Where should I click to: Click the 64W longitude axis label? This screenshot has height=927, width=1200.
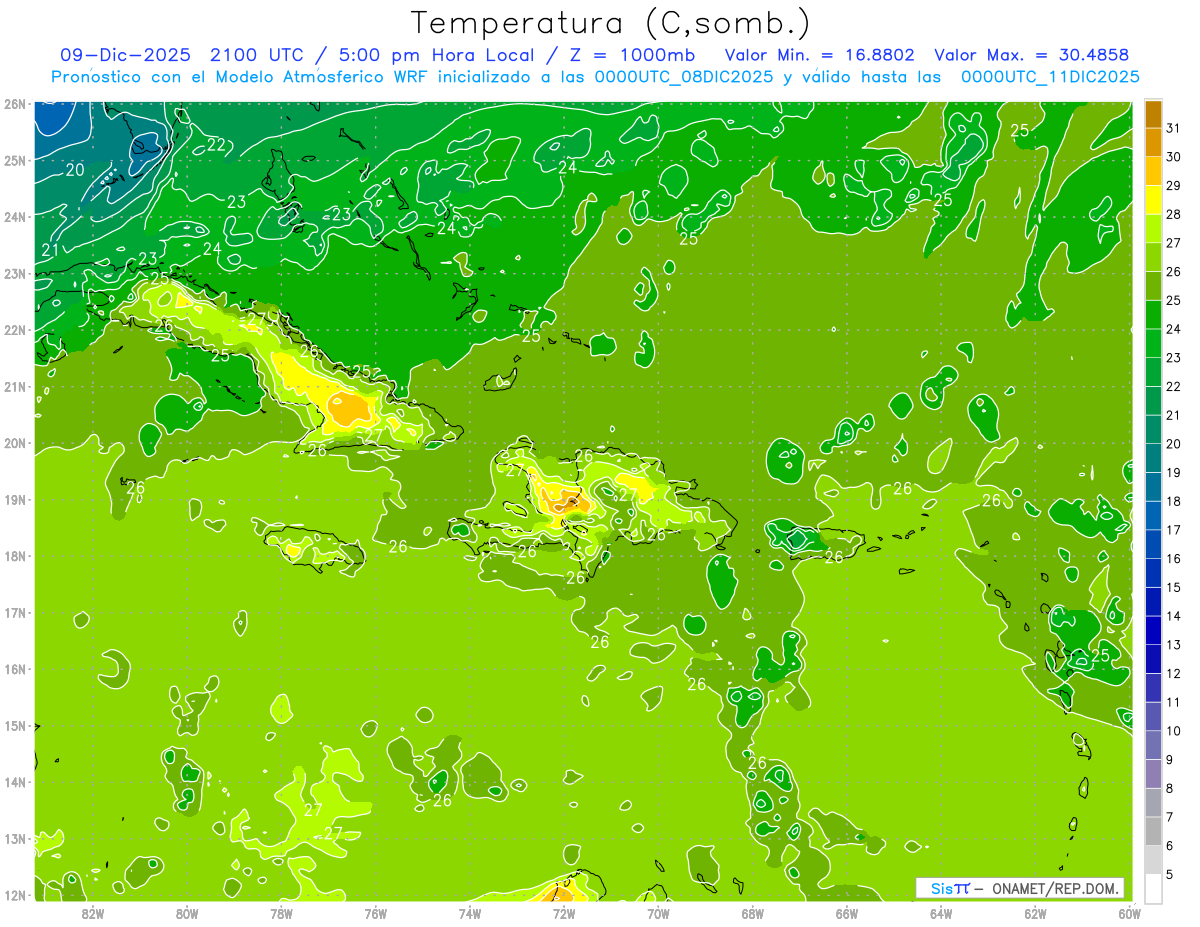coord(941,913)
